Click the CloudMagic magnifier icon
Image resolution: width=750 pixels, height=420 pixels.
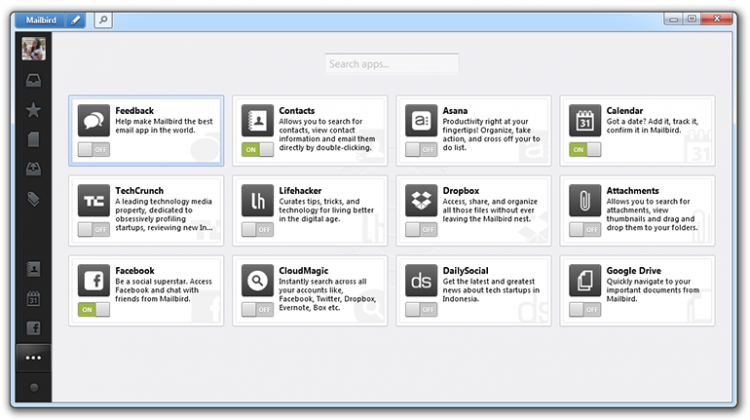click(257, 280)
